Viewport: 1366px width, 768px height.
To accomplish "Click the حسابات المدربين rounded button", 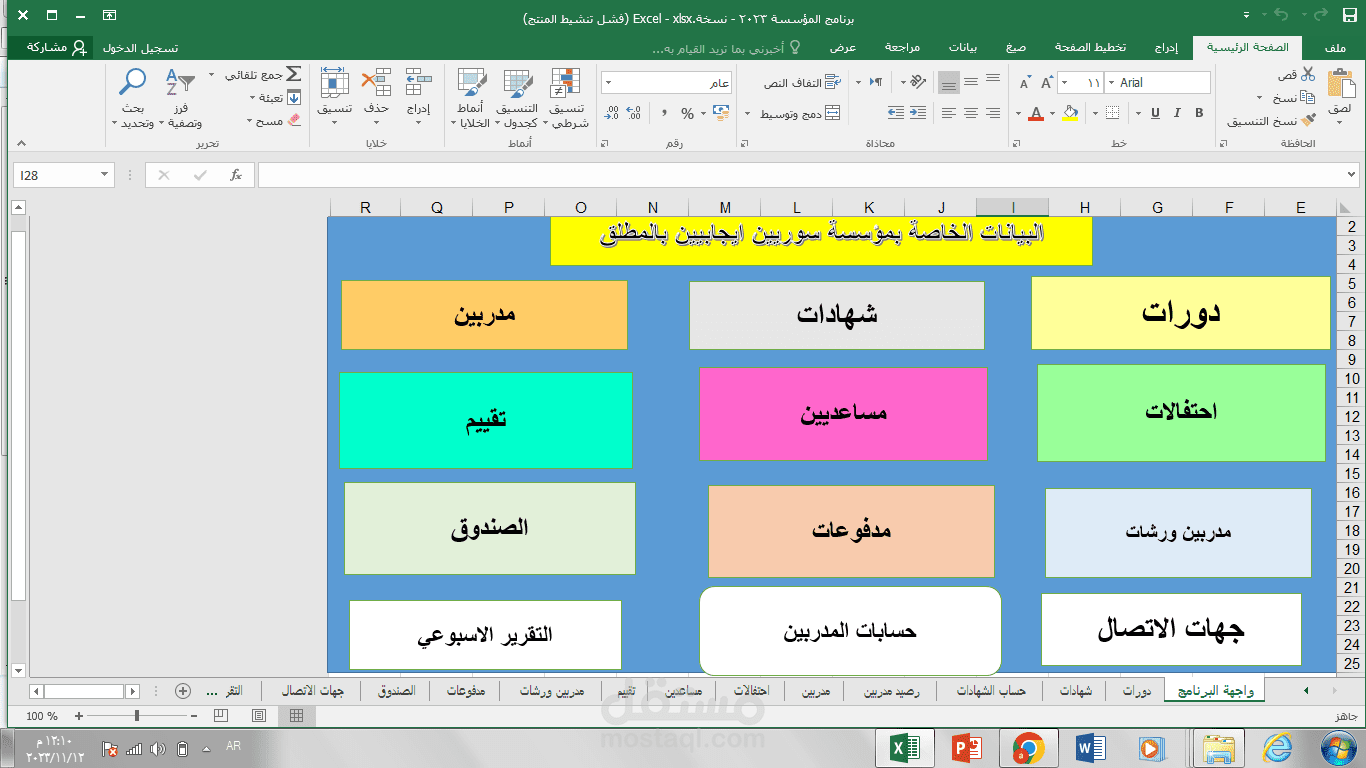I will (850, 631).
